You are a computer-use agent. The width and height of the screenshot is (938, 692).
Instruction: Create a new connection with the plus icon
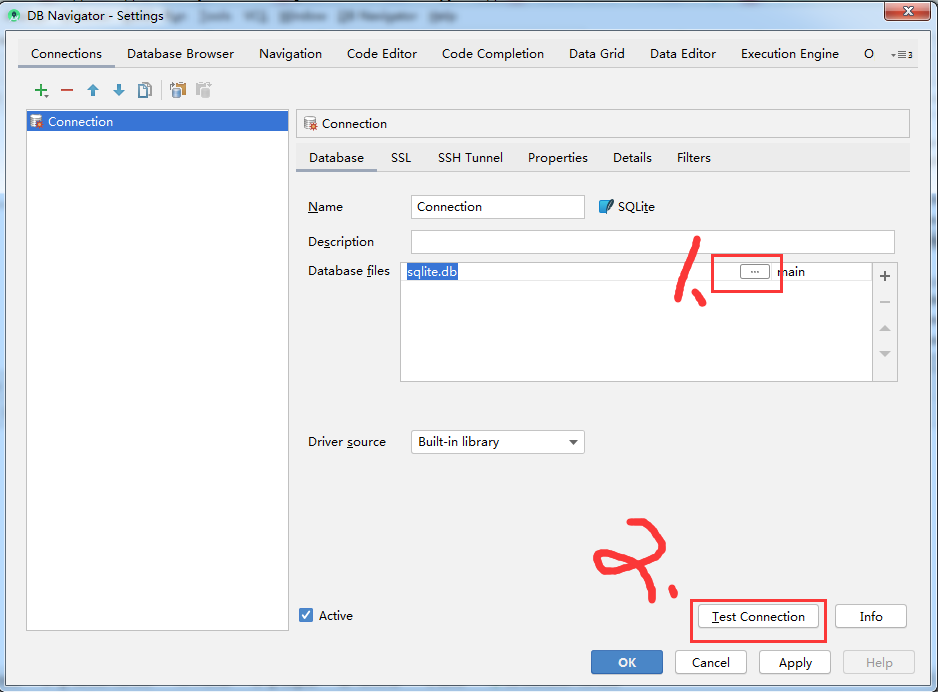[40, 90]
